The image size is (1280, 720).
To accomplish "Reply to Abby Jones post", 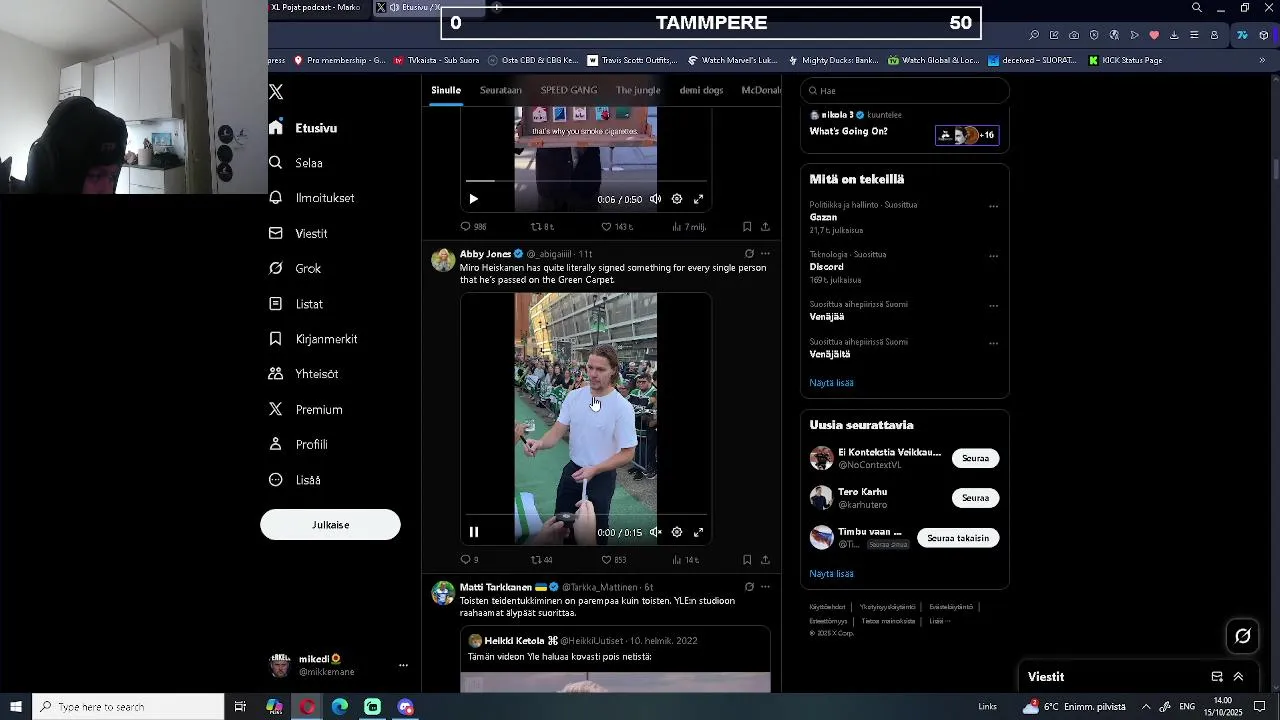I will coord(469,560).
